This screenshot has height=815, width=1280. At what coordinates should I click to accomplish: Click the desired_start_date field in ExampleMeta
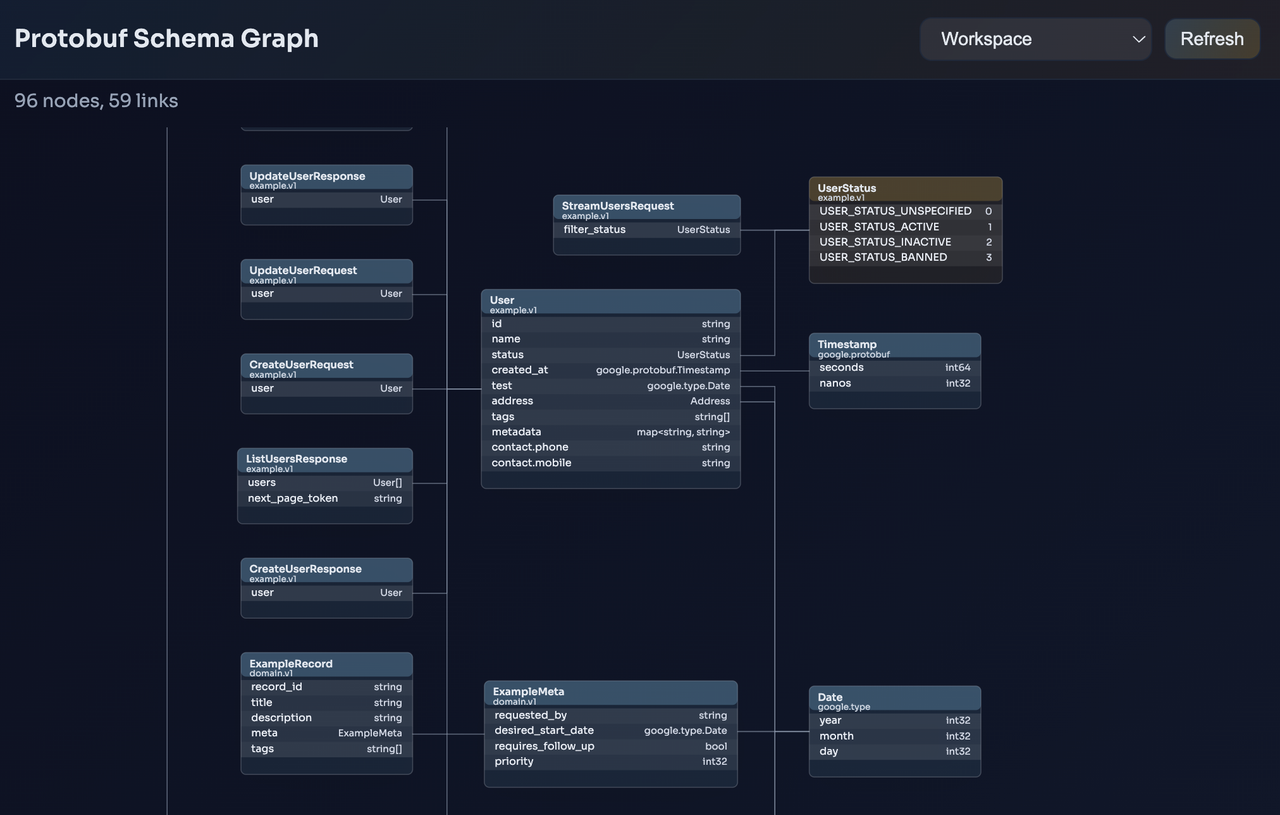[610, 730]
